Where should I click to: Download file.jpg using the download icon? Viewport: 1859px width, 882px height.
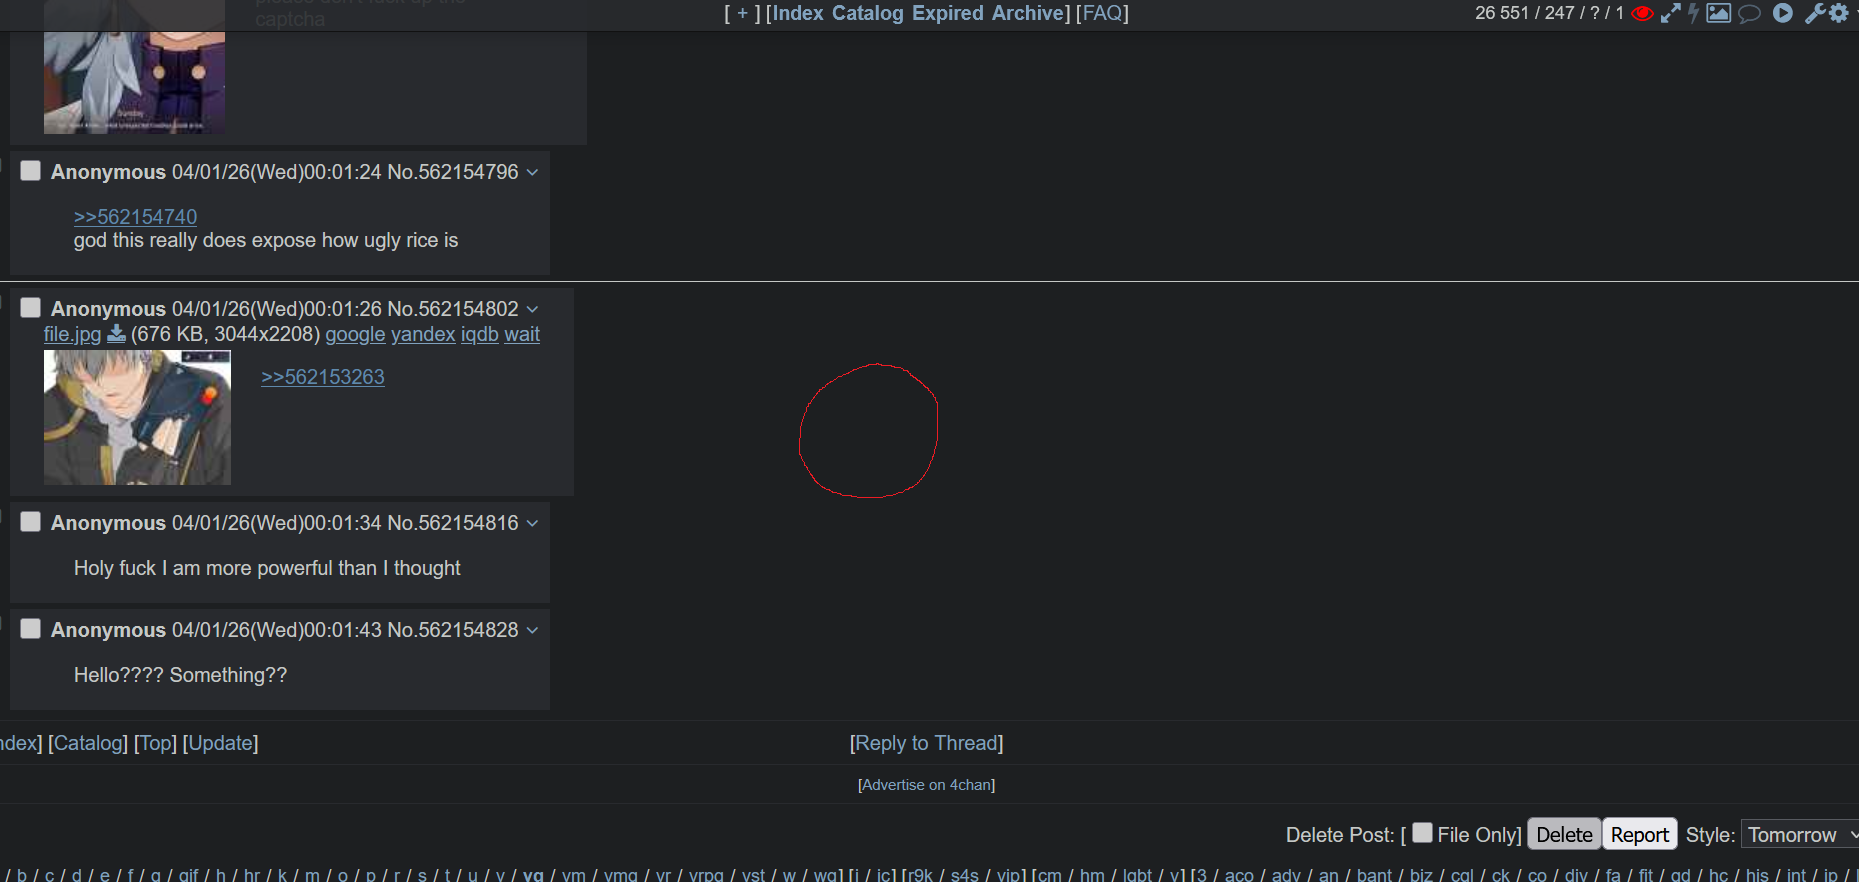tap(117, 334)
